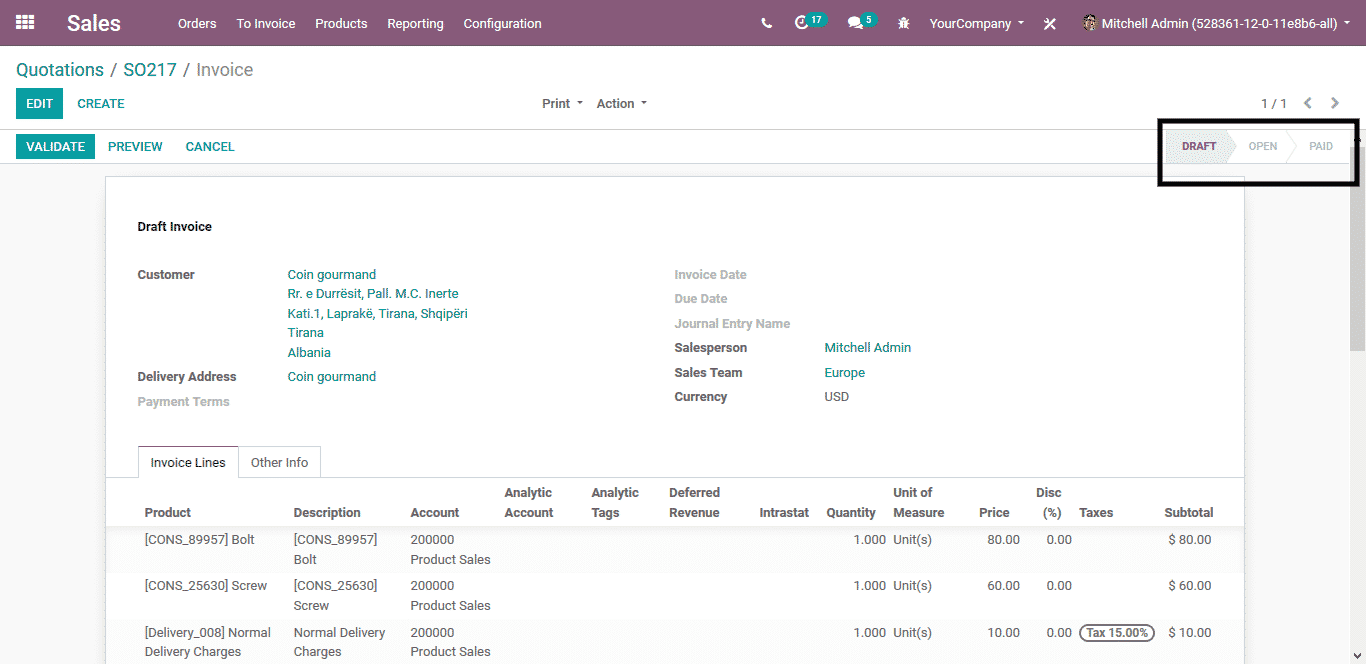
Task: Expand the YourCompany dropdown
Action: [x=976, y=23]
